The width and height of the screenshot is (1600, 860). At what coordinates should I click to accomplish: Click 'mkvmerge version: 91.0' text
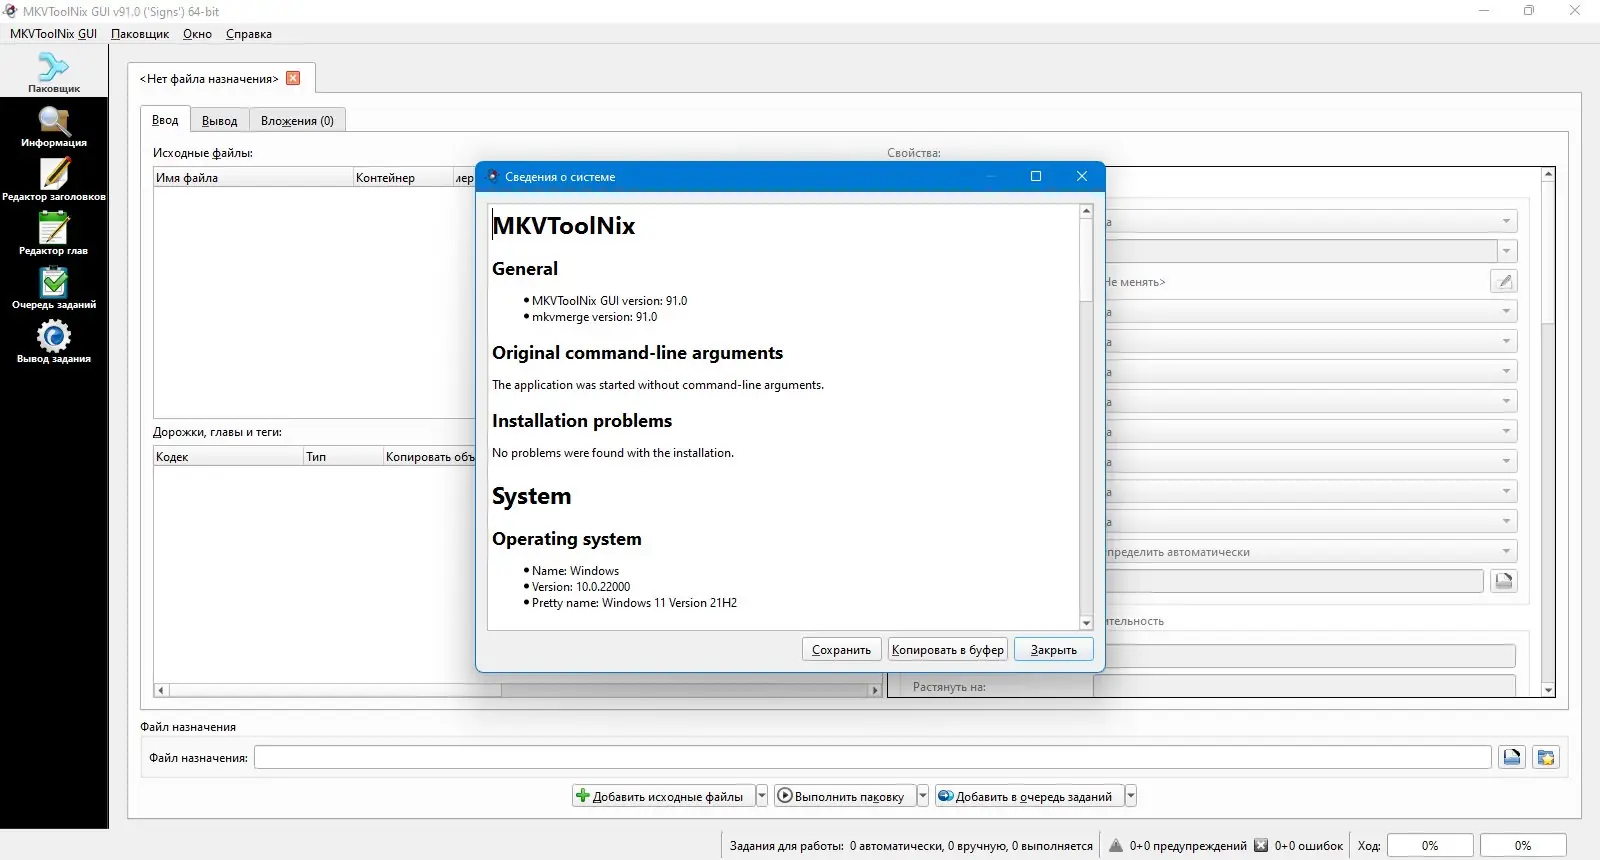(x=594, y=317)
